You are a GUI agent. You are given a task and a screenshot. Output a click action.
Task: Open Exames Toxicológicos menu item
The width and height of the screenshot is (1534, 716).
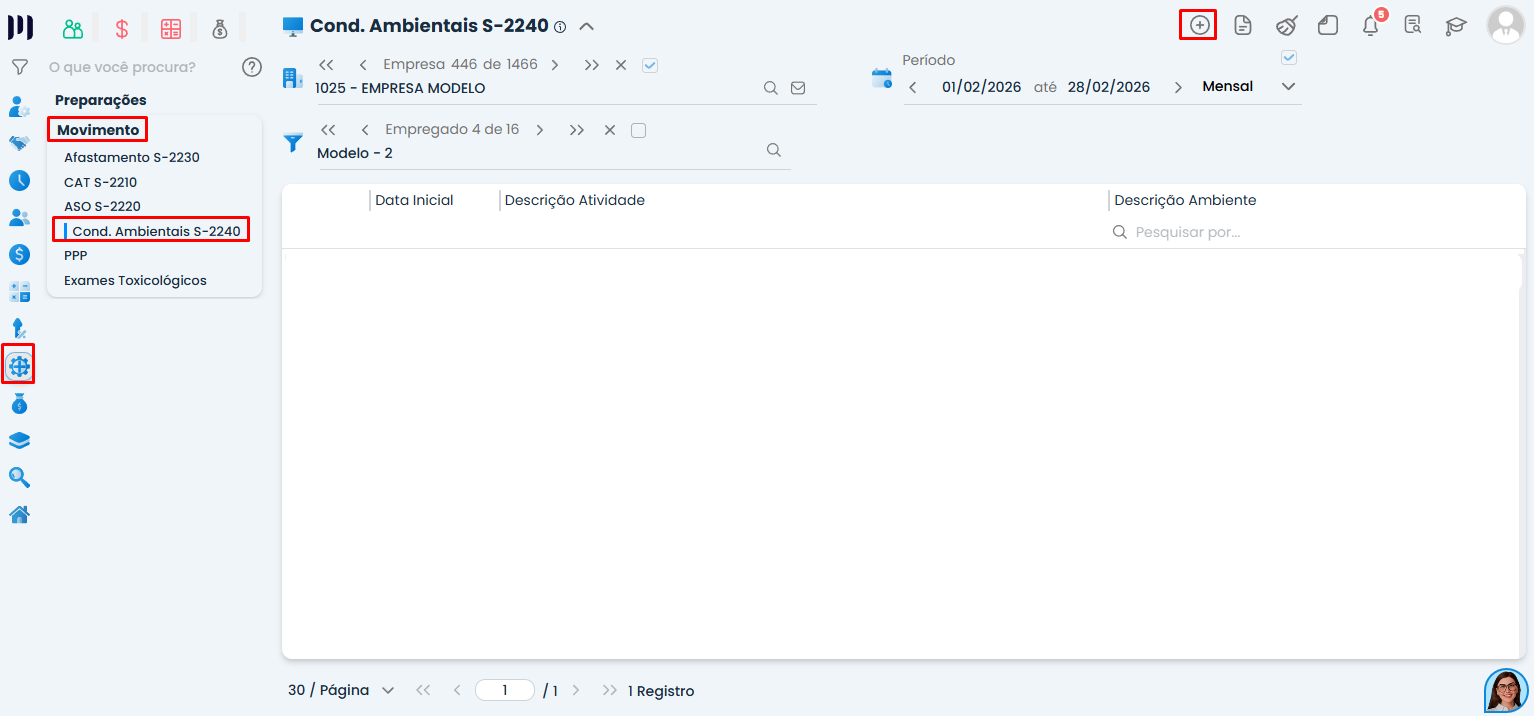click(135, 280)
